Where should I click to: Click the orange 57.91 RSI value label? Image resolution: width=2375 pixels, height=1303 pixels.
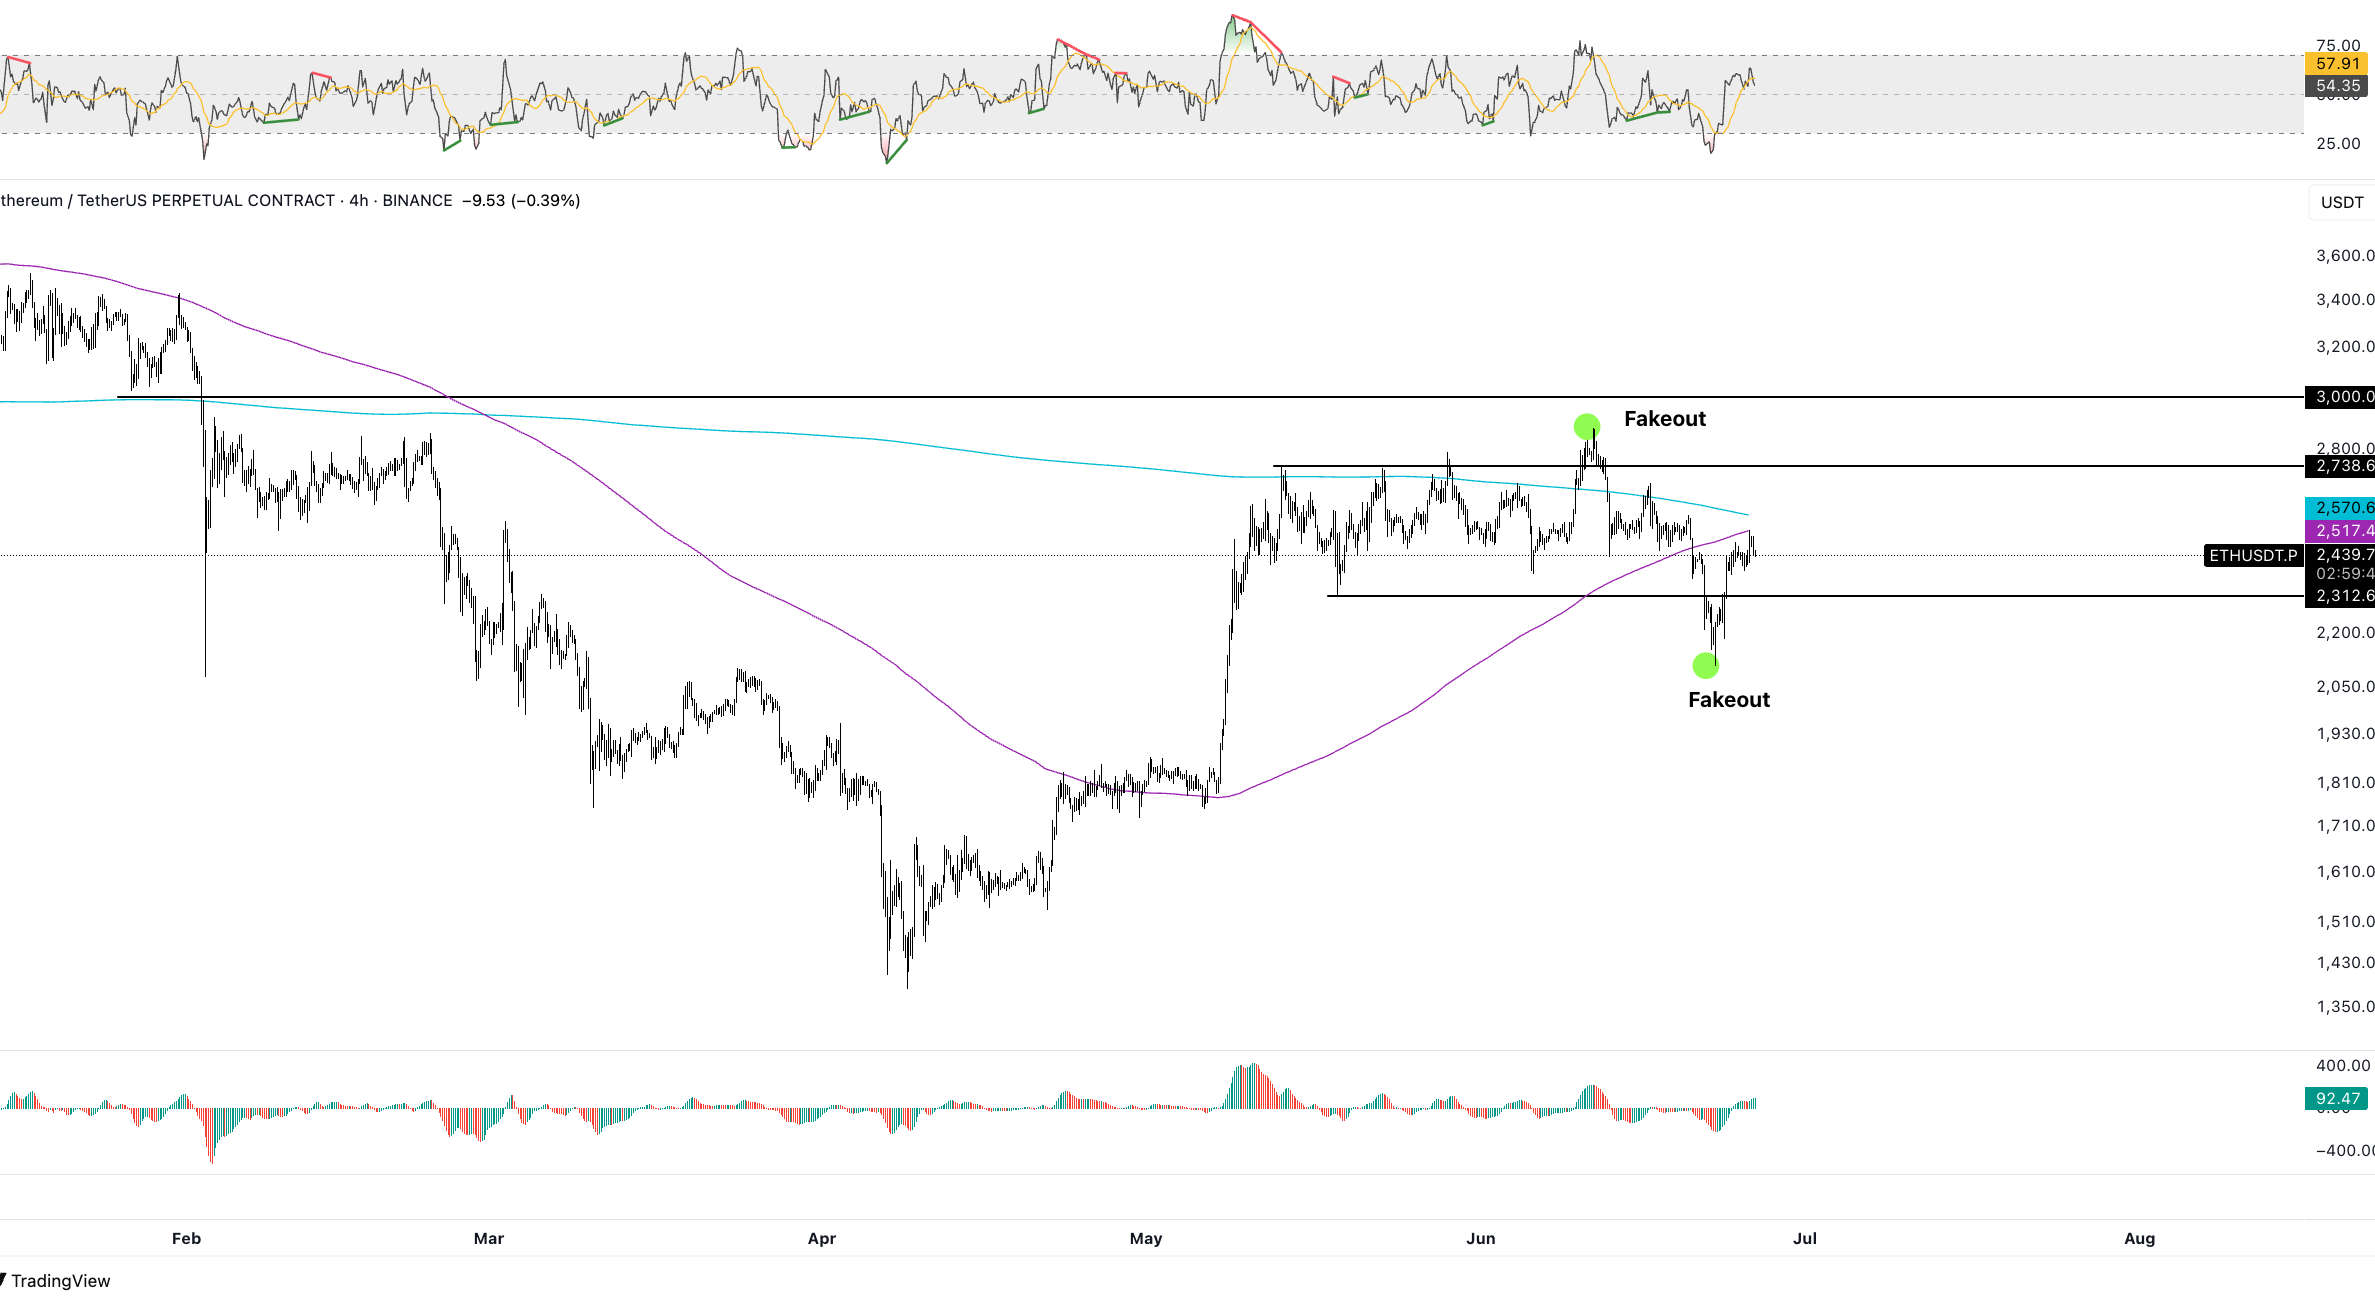pos(2337,64)
